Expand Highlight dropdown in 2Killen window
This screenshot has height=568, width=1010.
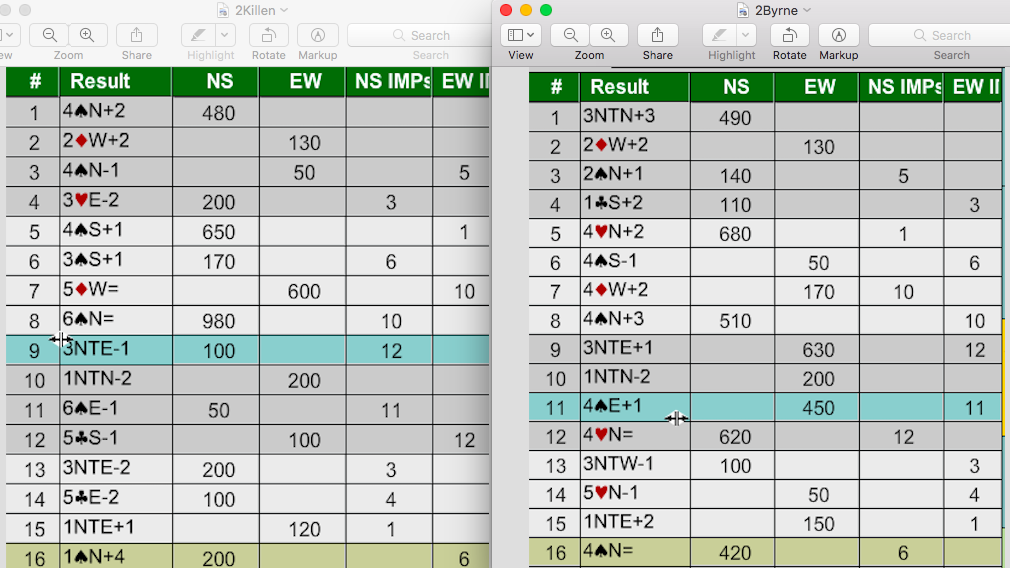[x=224, y=35]
